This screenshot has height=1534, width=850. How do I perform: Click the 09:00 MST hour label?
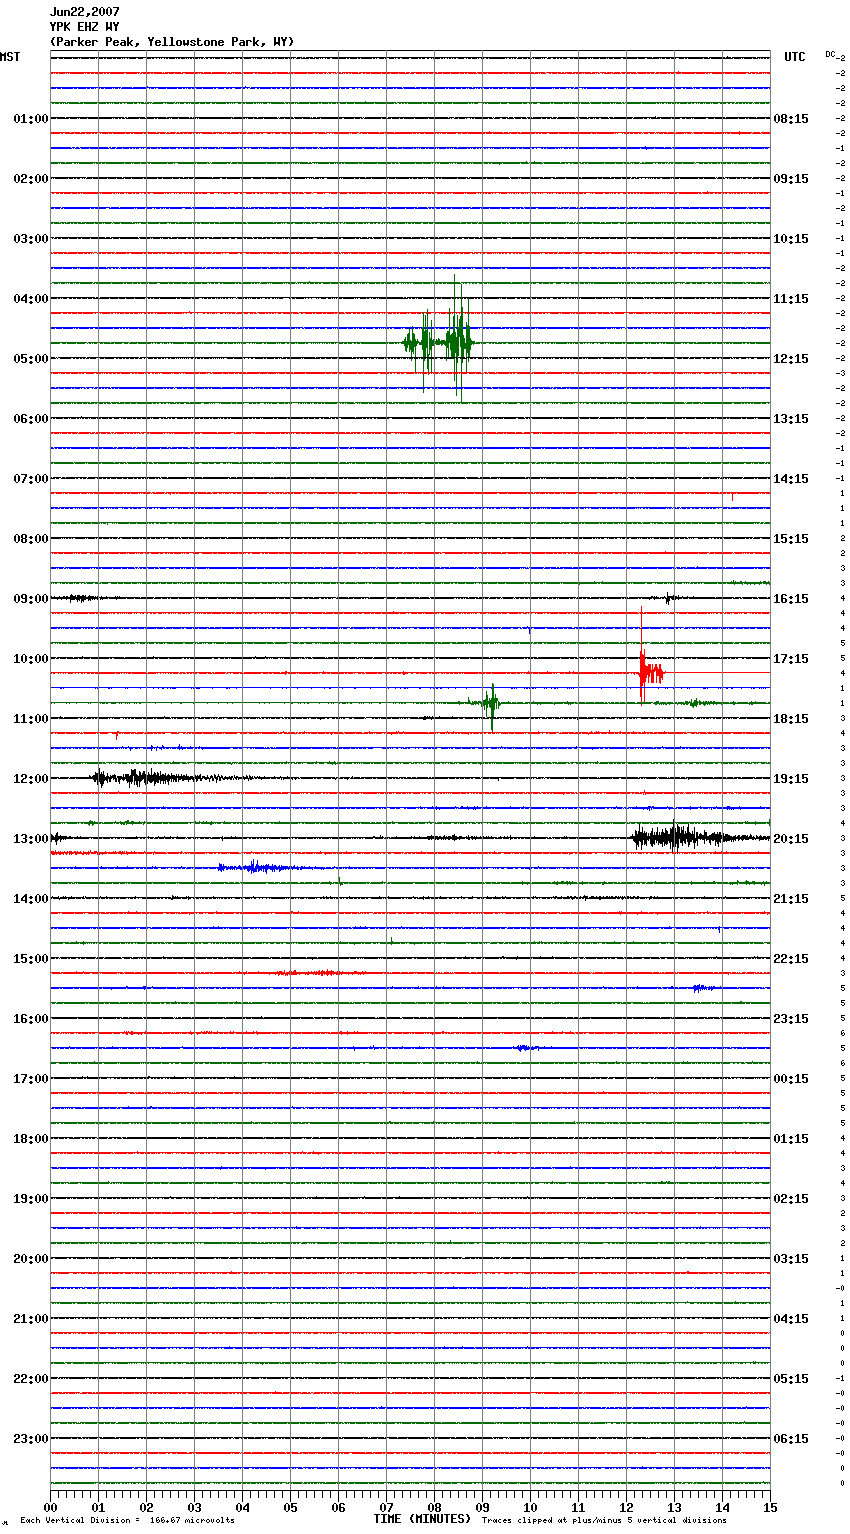31,599
